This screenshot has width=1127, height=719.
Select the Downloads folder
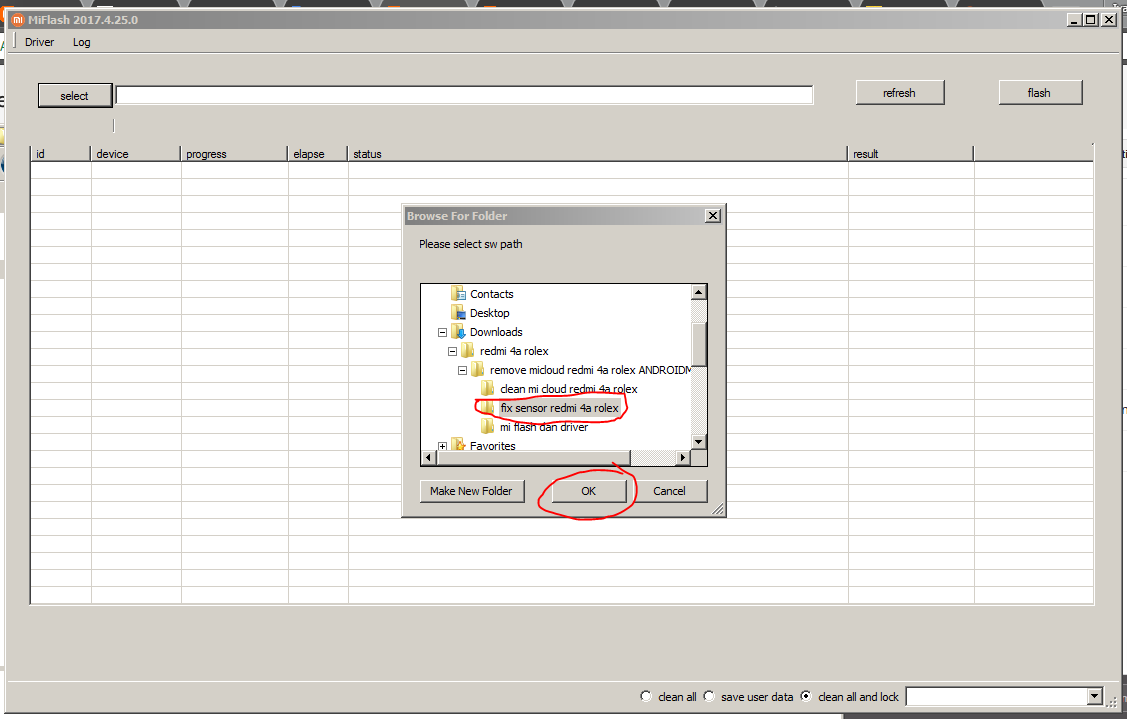[496, 332]
